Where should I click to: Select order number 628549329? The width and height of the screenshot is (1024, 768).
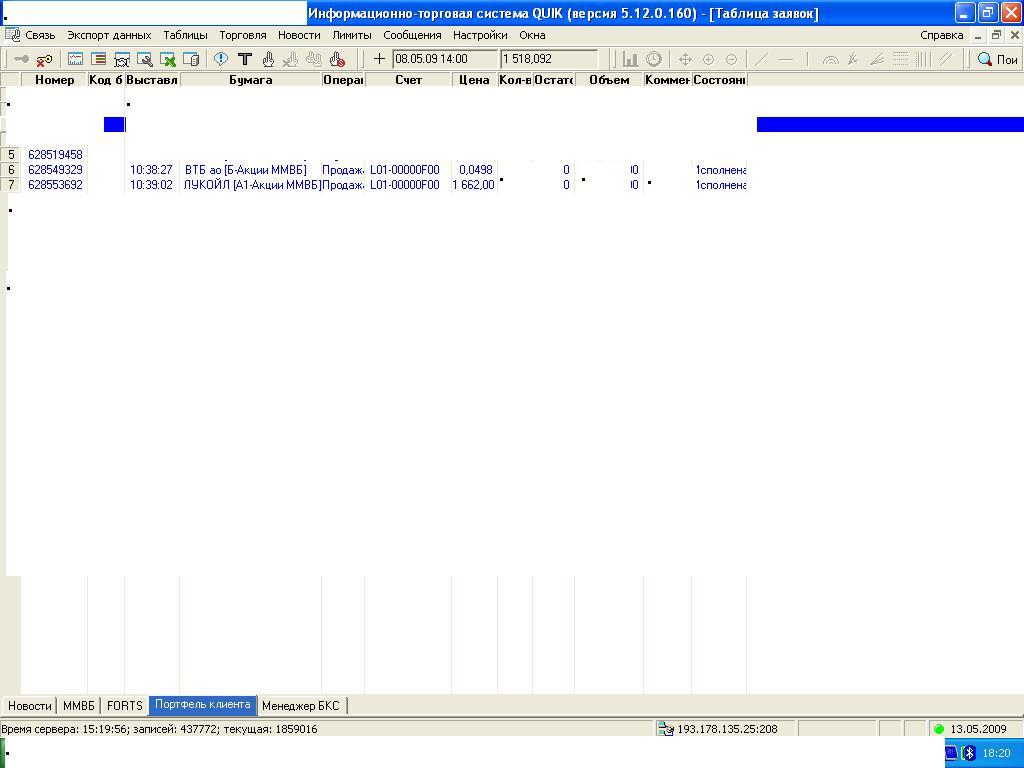point(55,170)
